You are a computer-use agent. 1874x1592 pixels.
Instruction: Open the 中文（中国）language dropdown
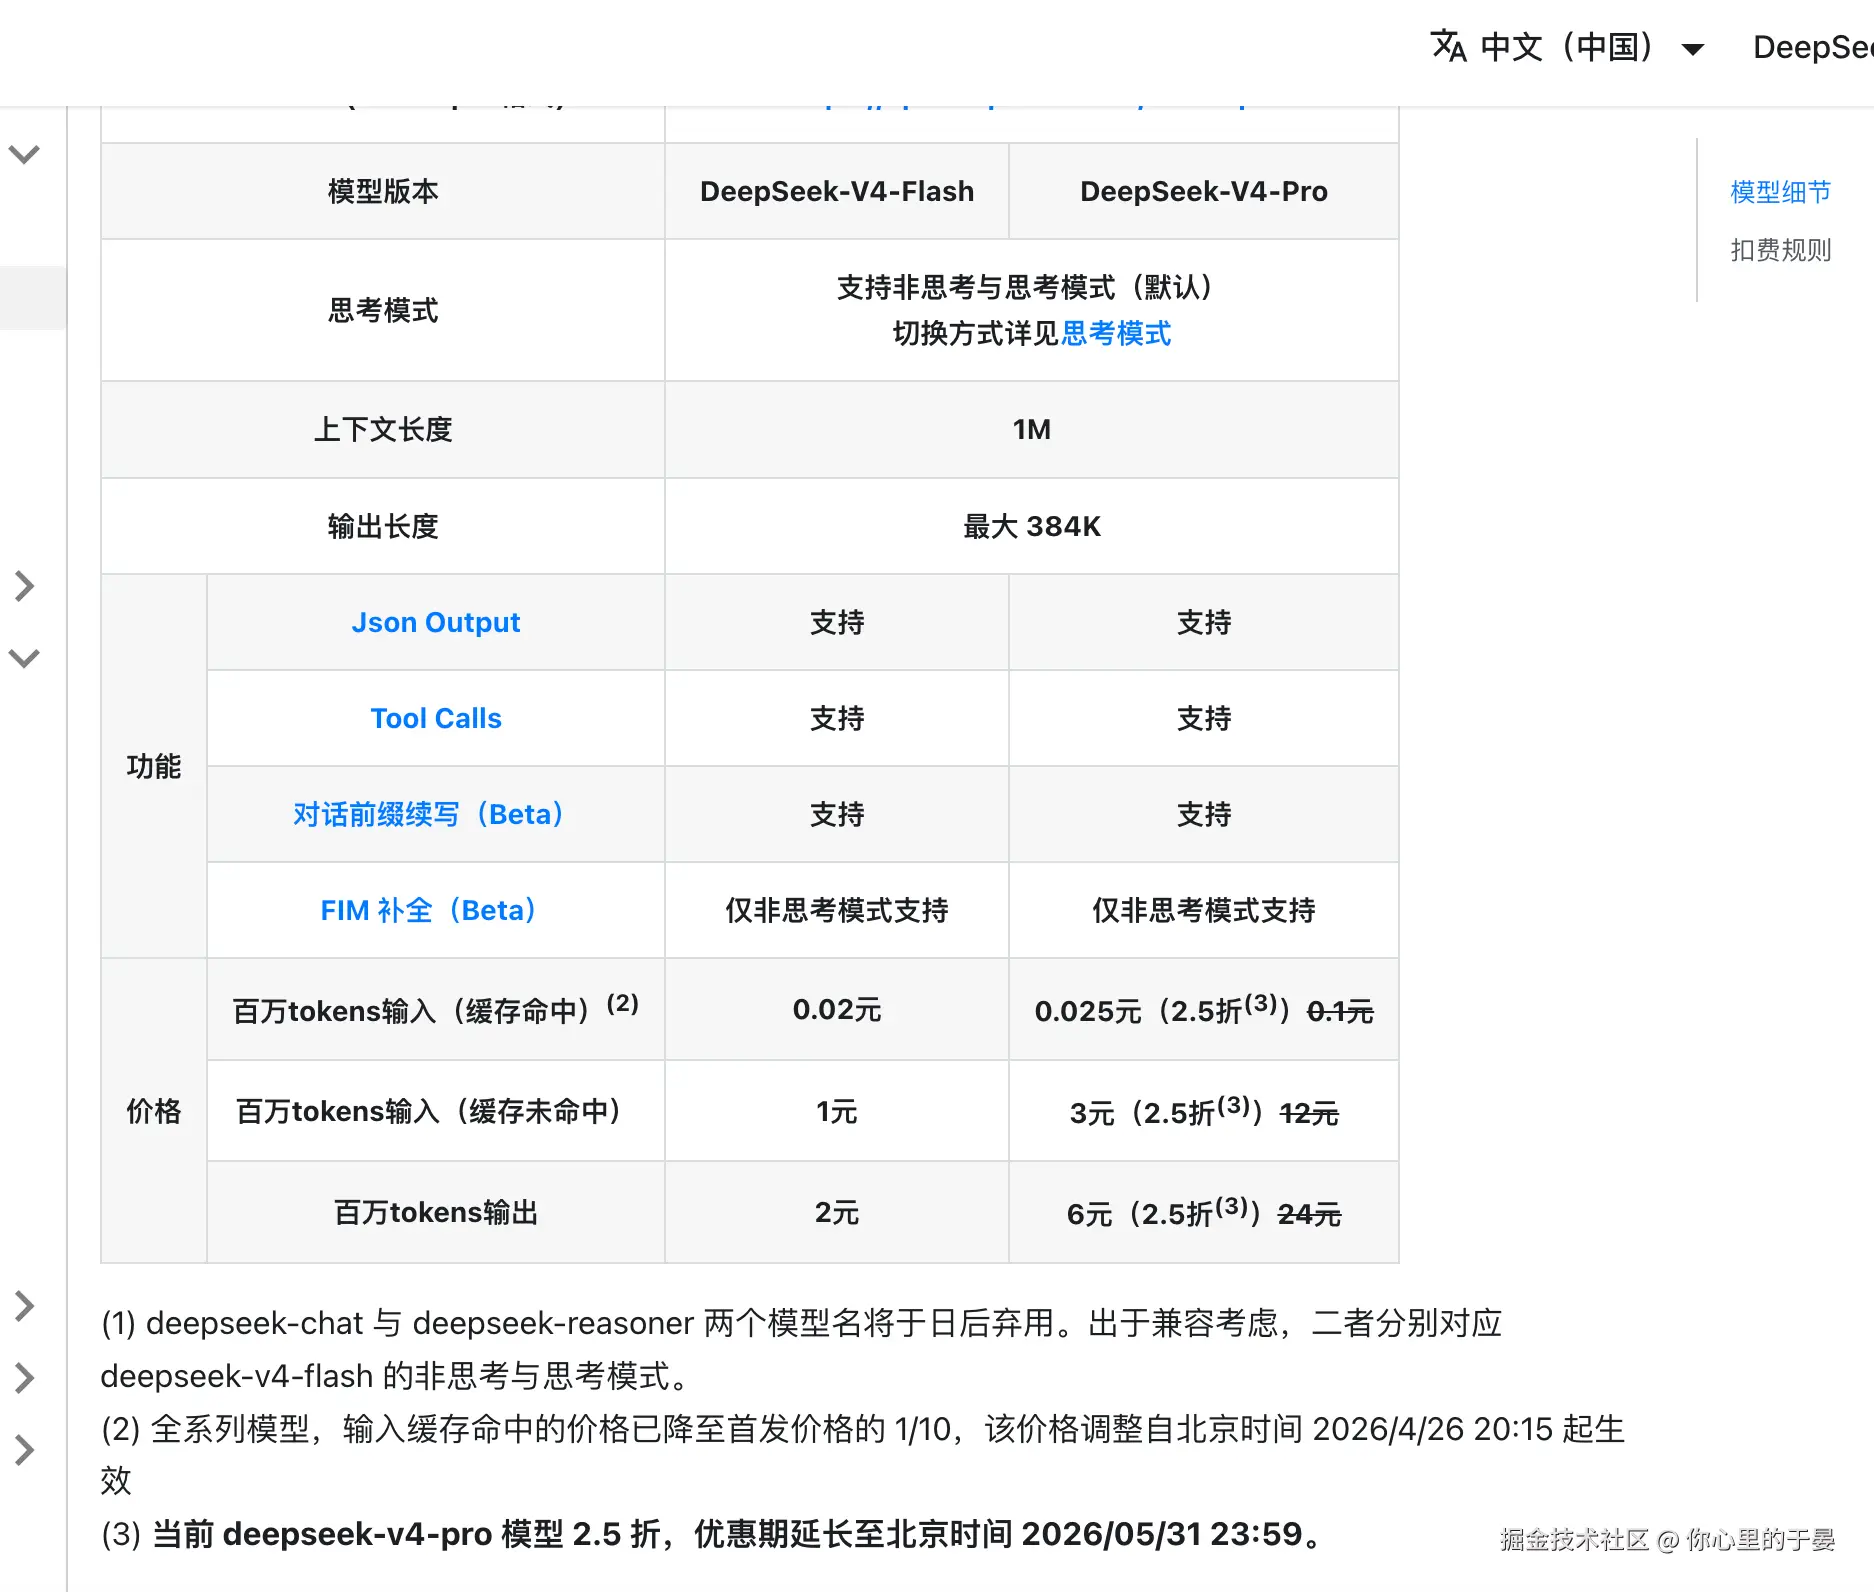(1567, 47)
